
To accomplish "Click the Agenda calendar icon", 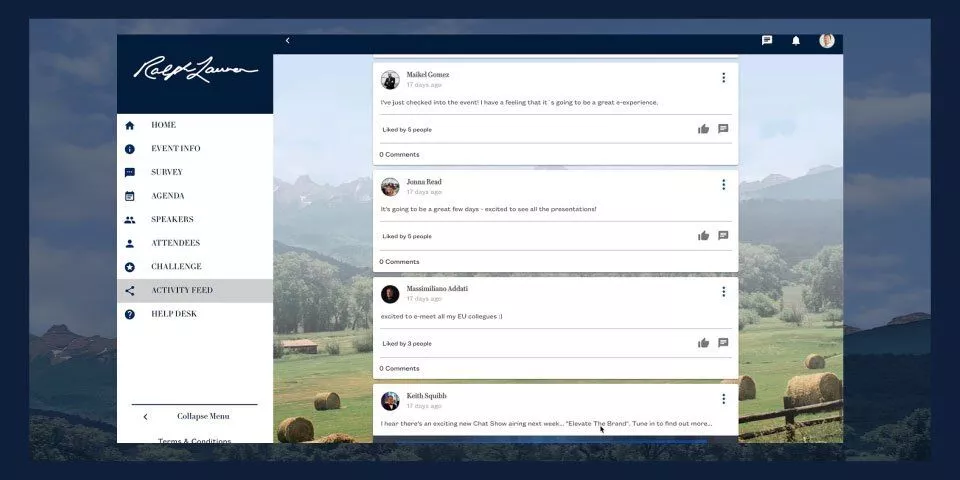I will 130,196.
